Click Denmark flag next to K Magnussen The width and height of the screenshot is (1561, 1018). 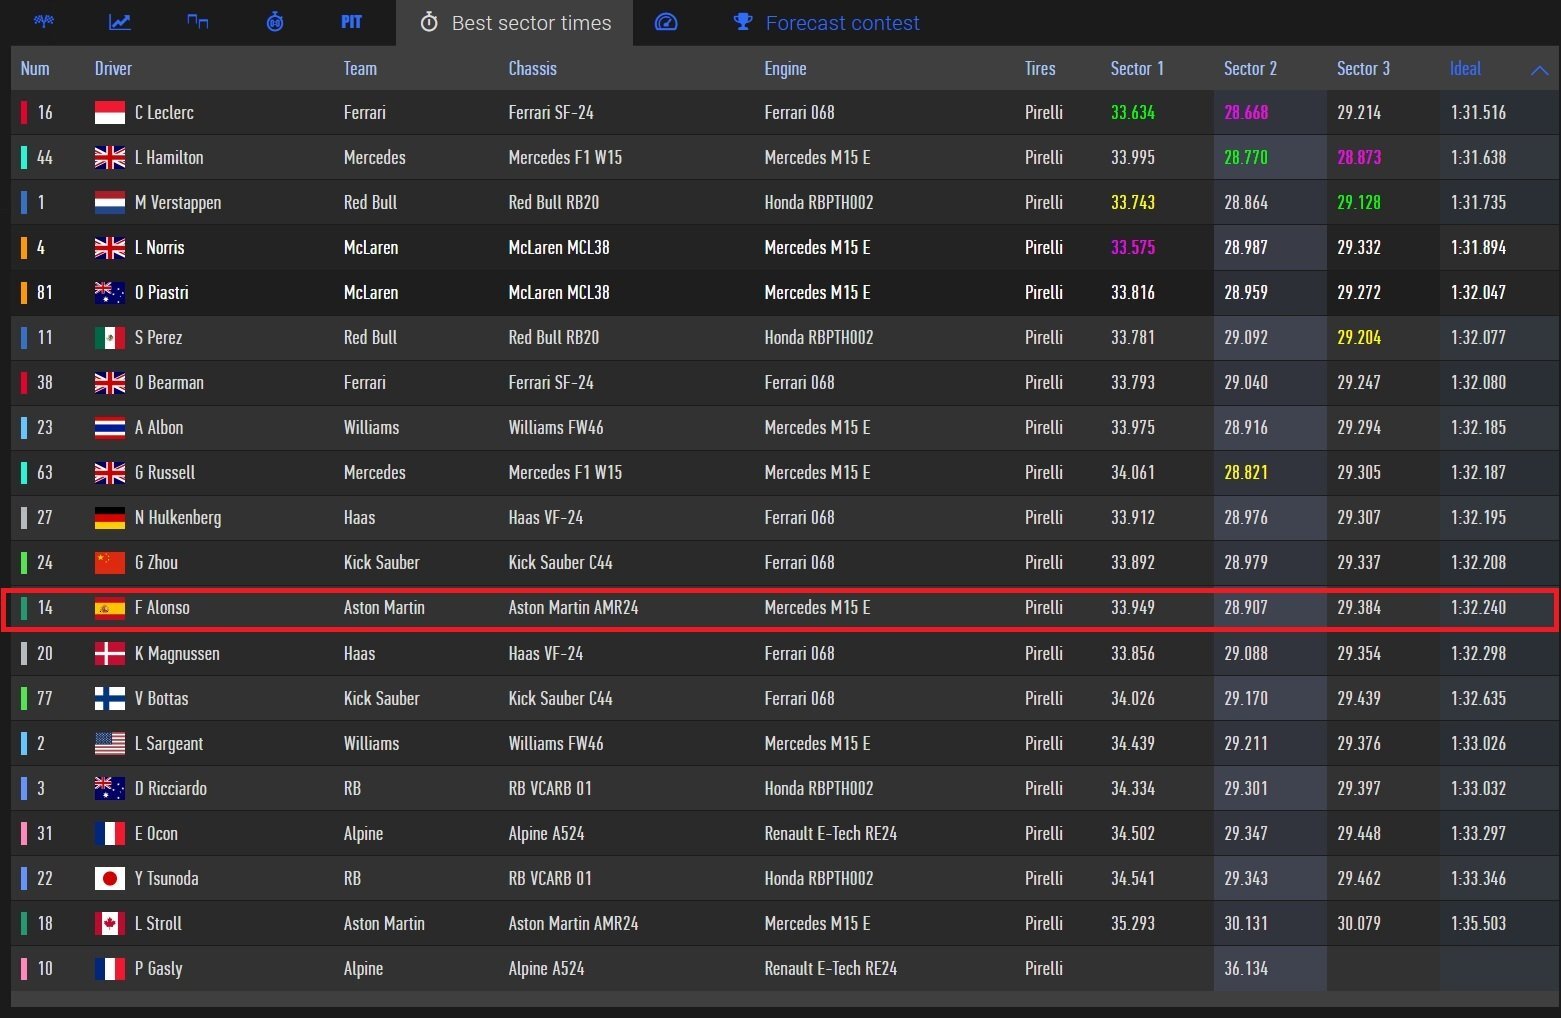[110, 653]
